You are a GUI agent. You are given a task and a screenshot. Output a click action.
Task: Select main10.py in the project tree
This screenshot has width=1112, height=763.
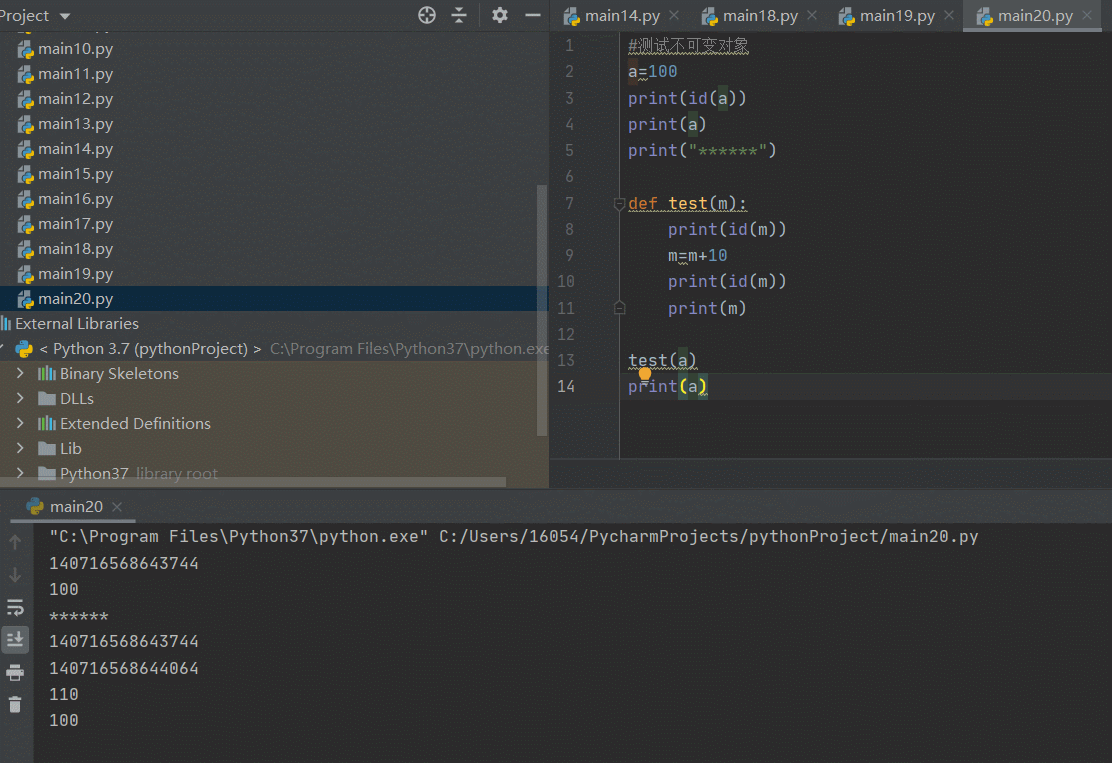[x=75, y=49]
